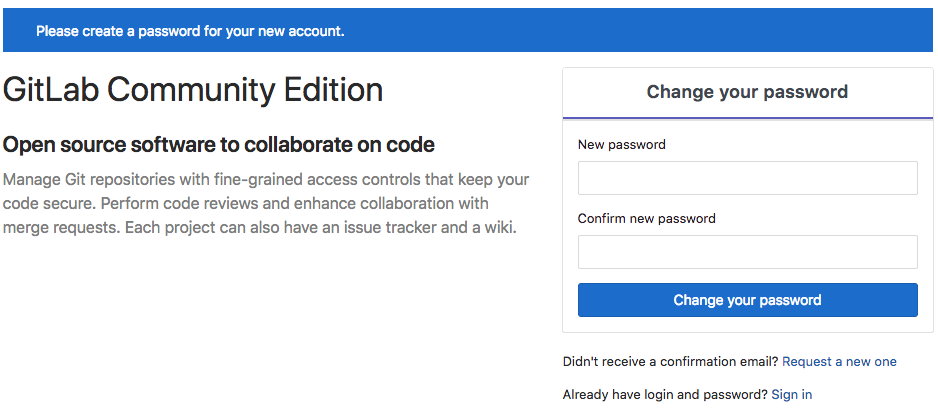Click the blue 'Please create a password' banner
The width and height of the screenshot is (938, 408).
[x=468, y=30]
